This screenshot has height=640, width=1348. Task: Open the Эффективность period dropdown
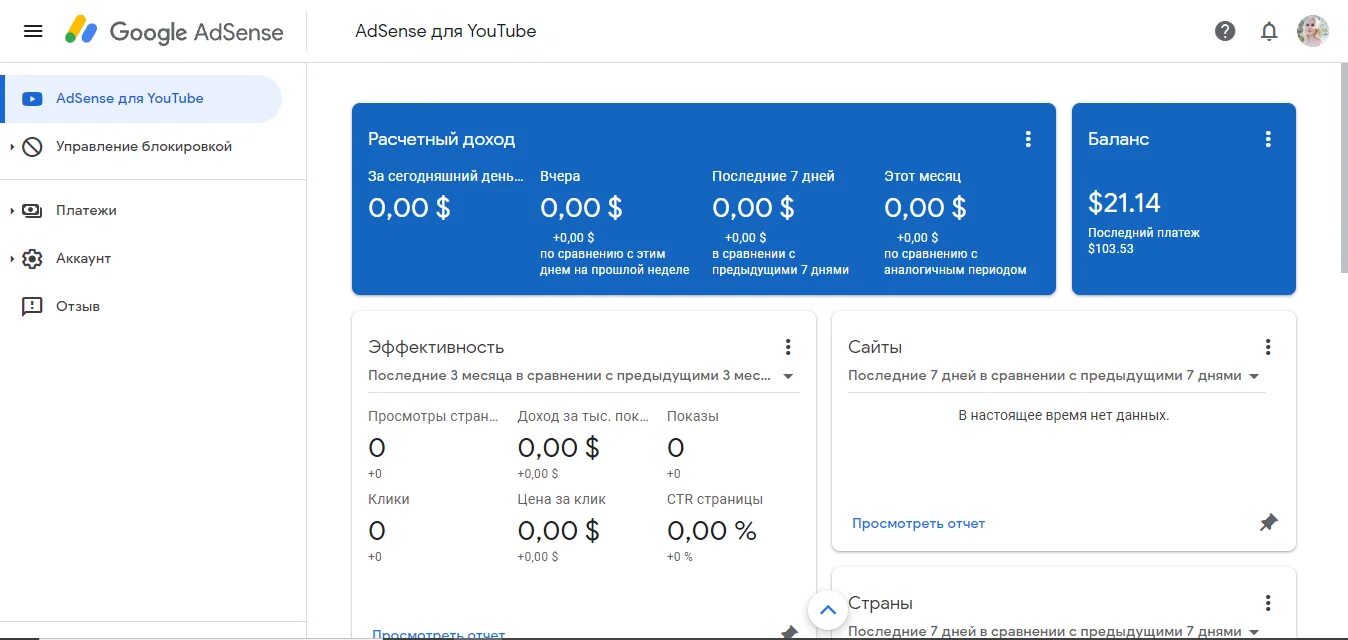point(582,376)
